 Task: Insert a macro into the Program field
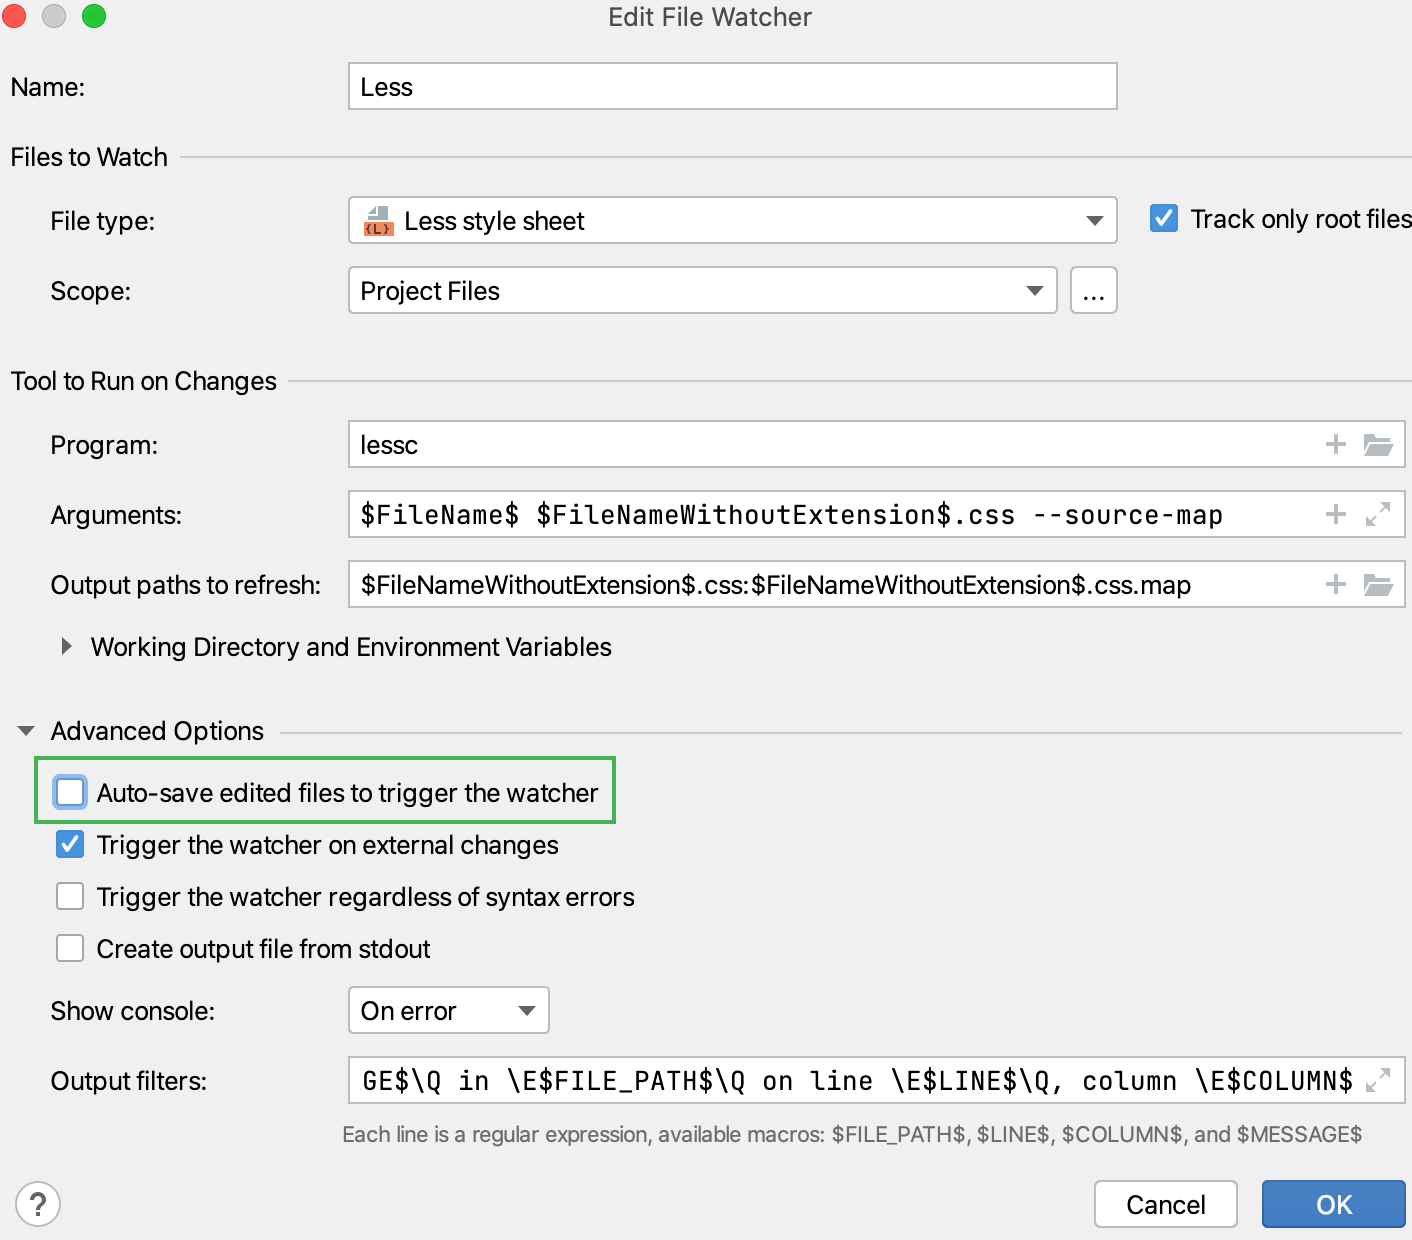pyautogui.click(x=1335, y=444)
